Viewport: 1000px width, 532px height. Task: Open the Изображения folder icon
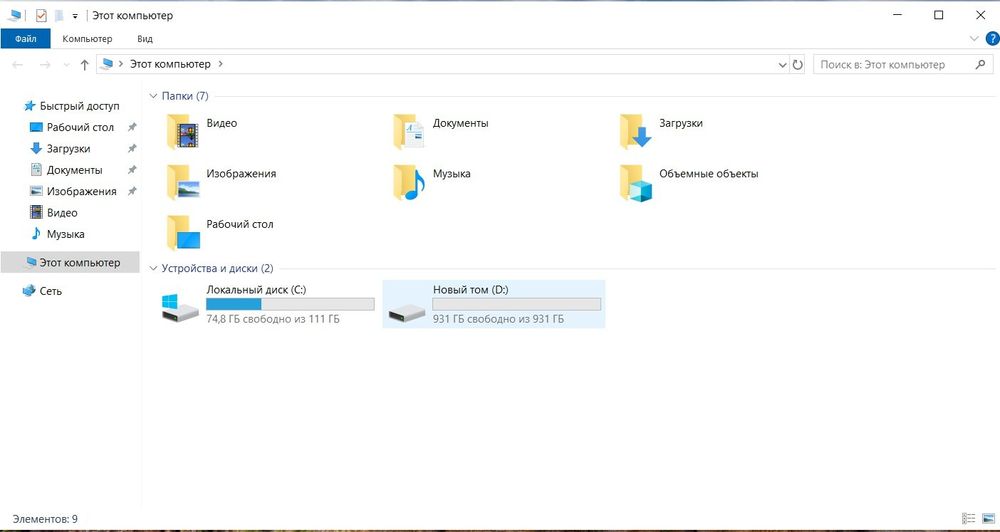tap(183, 182)
